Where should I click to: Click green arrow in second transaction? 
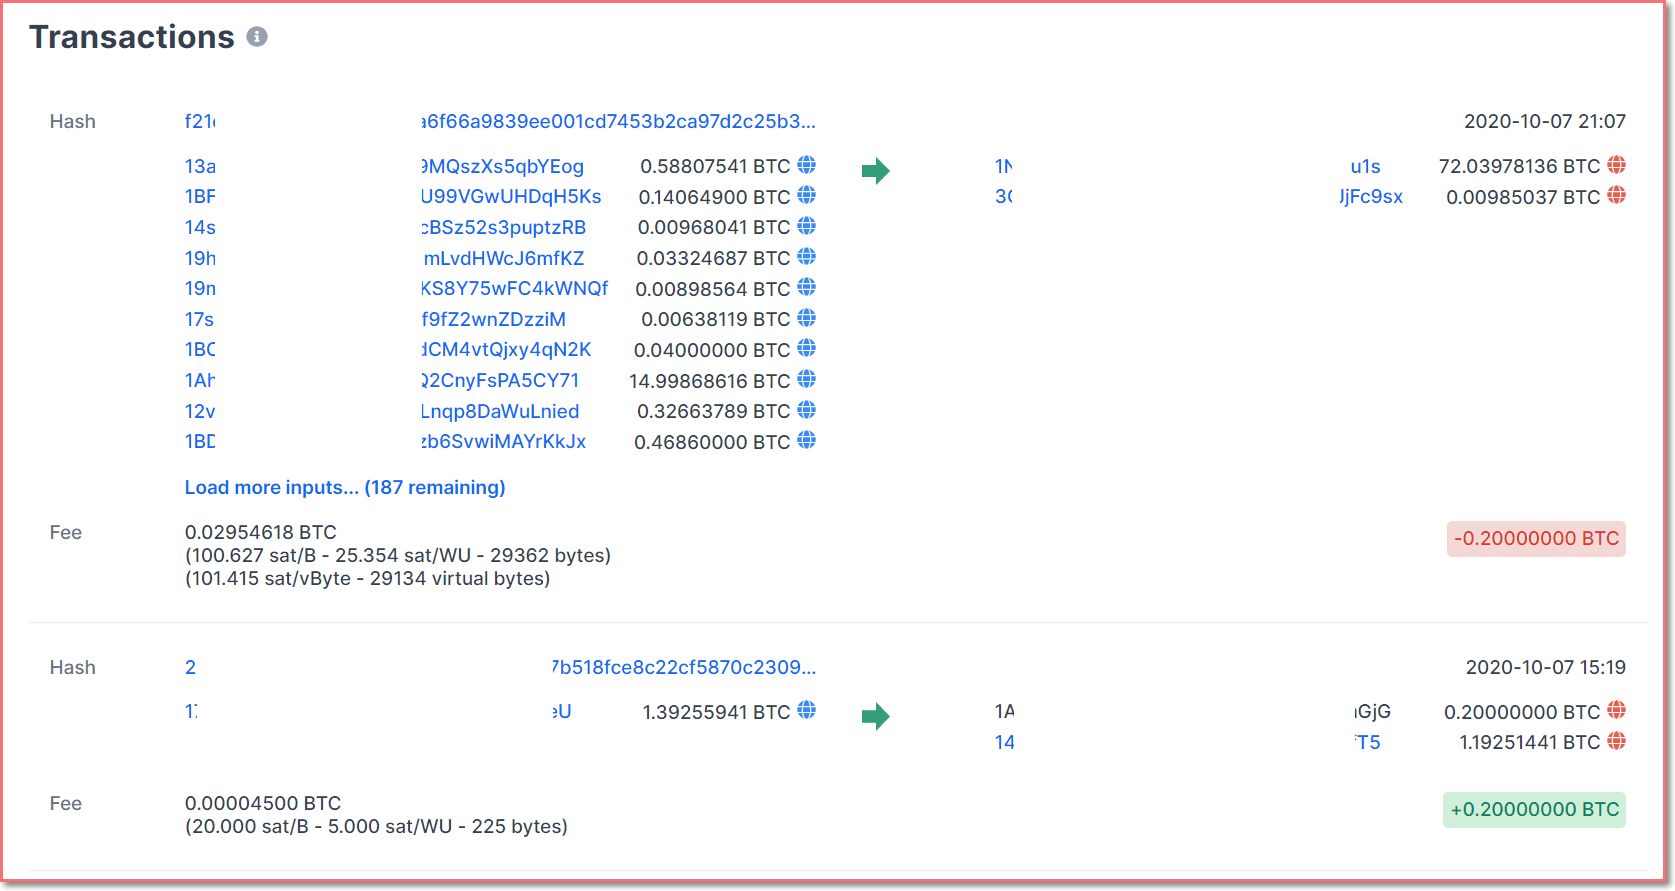click(875, 716)
